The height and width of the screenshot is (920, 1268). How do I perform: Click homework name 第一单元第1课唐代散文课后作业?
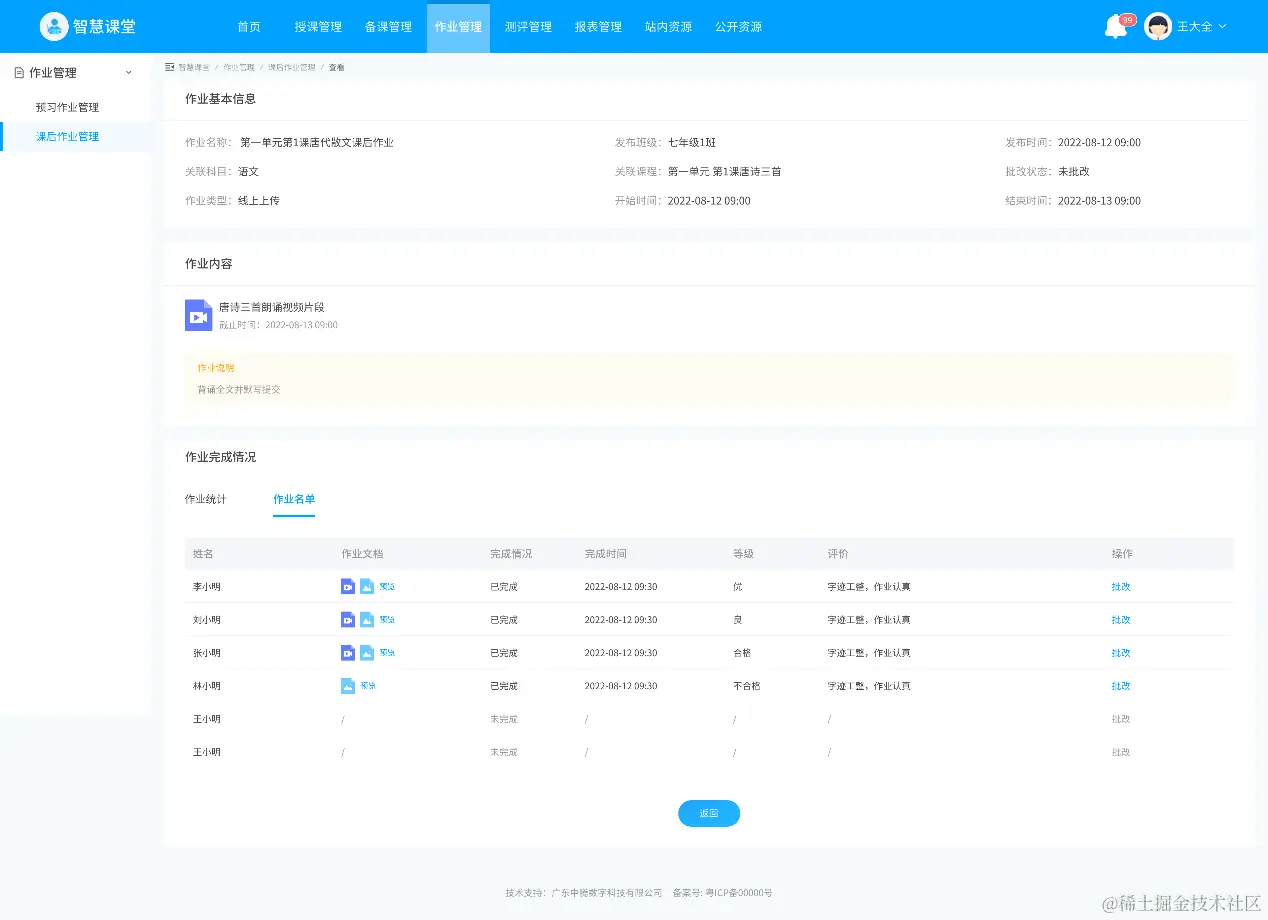(x=317, y=143)
